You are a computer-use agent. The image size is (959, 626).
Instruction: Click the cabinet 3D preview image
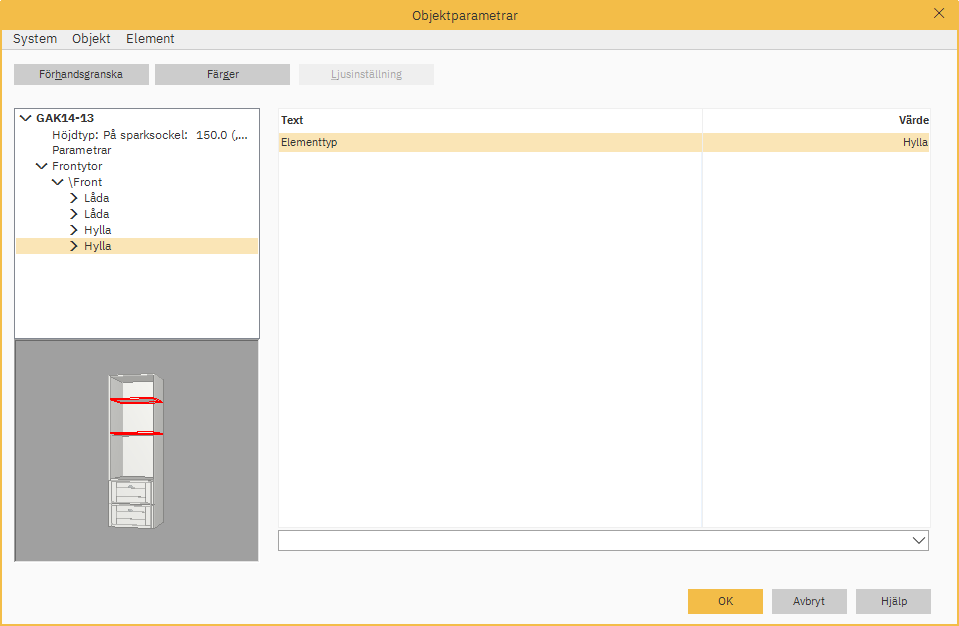pos(136,450)
